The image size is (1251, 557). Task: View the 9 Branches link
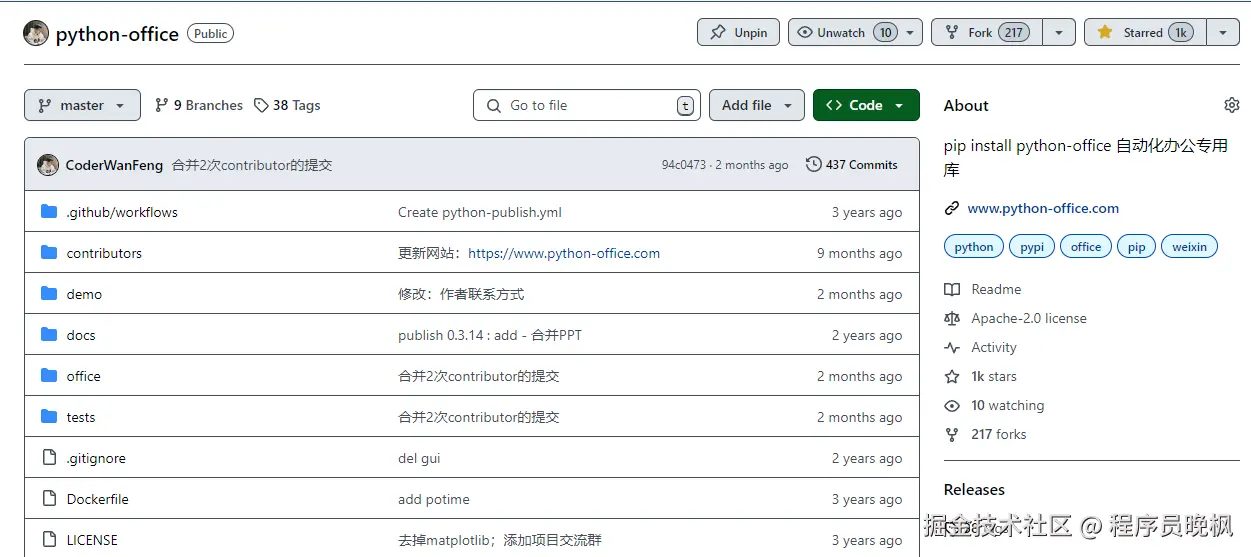pyautogui.click(x=199, y=105)
